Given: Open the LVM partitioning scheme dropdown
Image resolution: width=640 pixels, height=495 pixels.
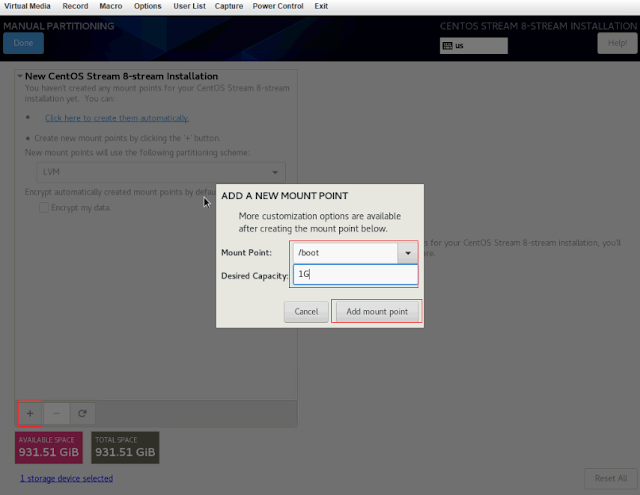Looking at the screenshot, I should [161, 172].
